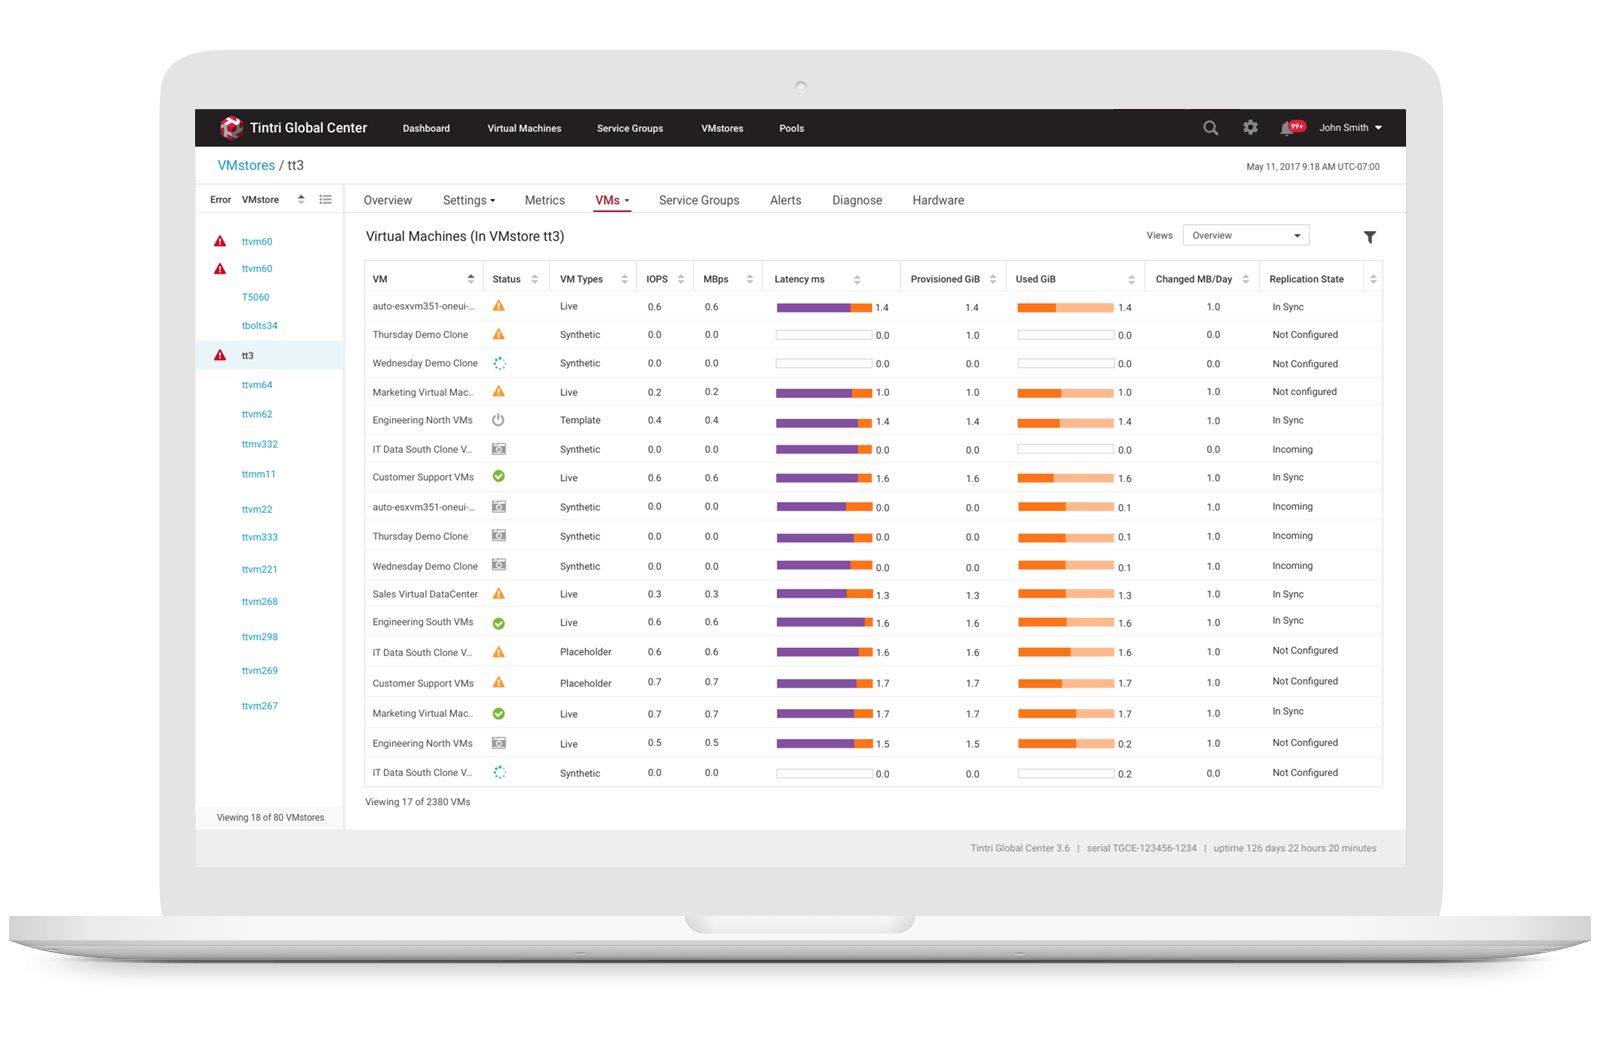Image resolution: width=1600 pixels, height=1041 pixels.
Task: Click spinner icon for Wednesday Demo Clone Not Configured row
Action: pos(499,363)
